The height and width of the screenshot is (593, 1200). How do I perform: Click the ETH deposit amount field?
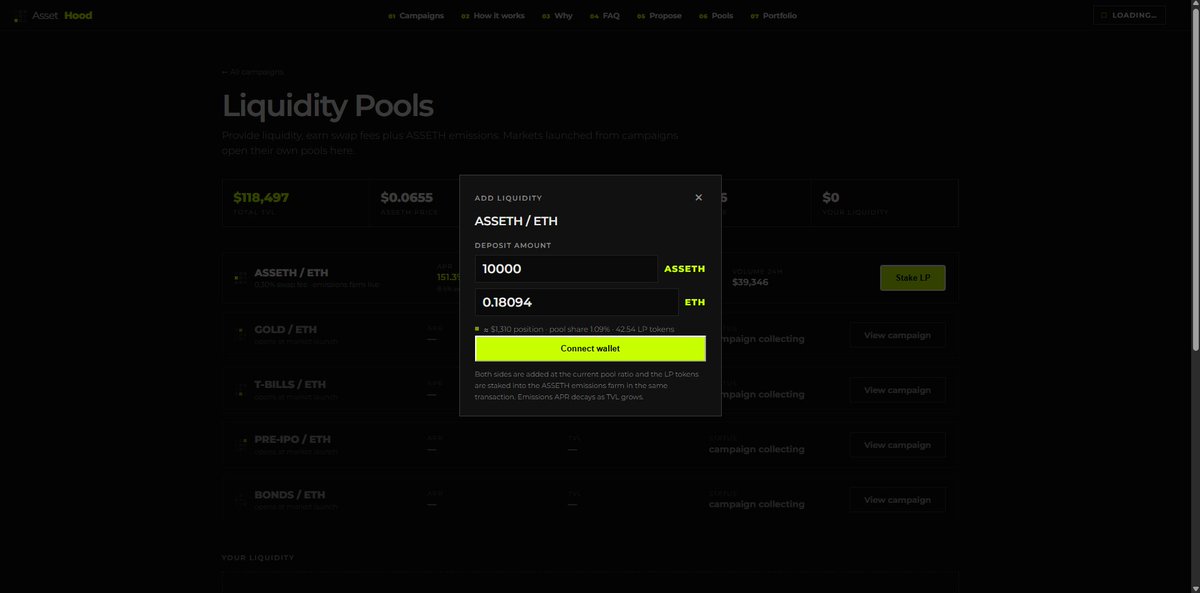point(576,302)
